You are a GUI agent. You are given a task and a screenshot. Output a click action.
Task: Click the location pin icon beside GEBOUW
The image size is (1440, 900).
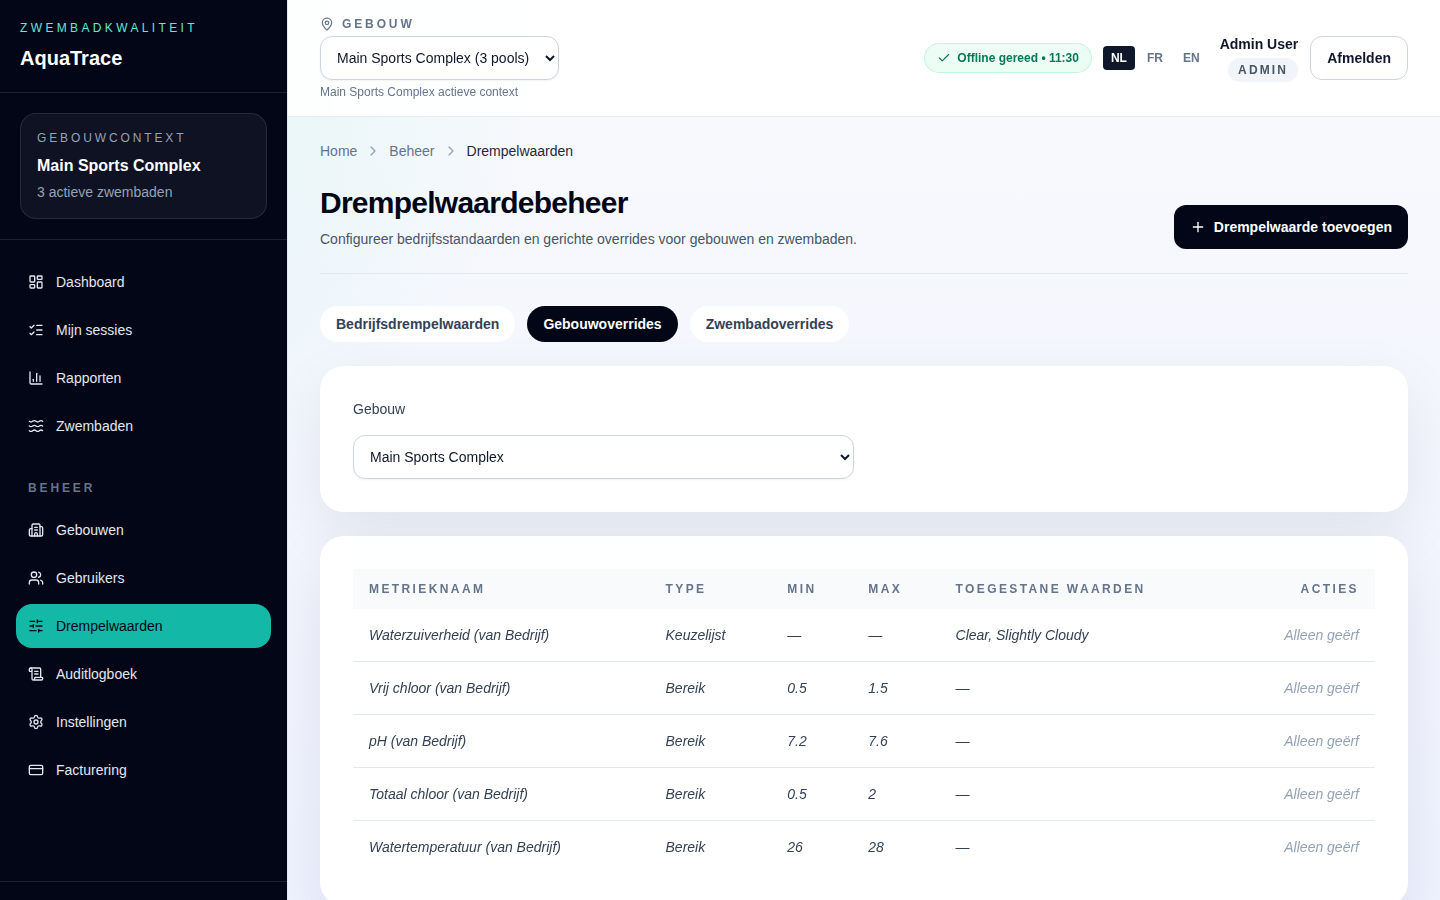[327, 24]
